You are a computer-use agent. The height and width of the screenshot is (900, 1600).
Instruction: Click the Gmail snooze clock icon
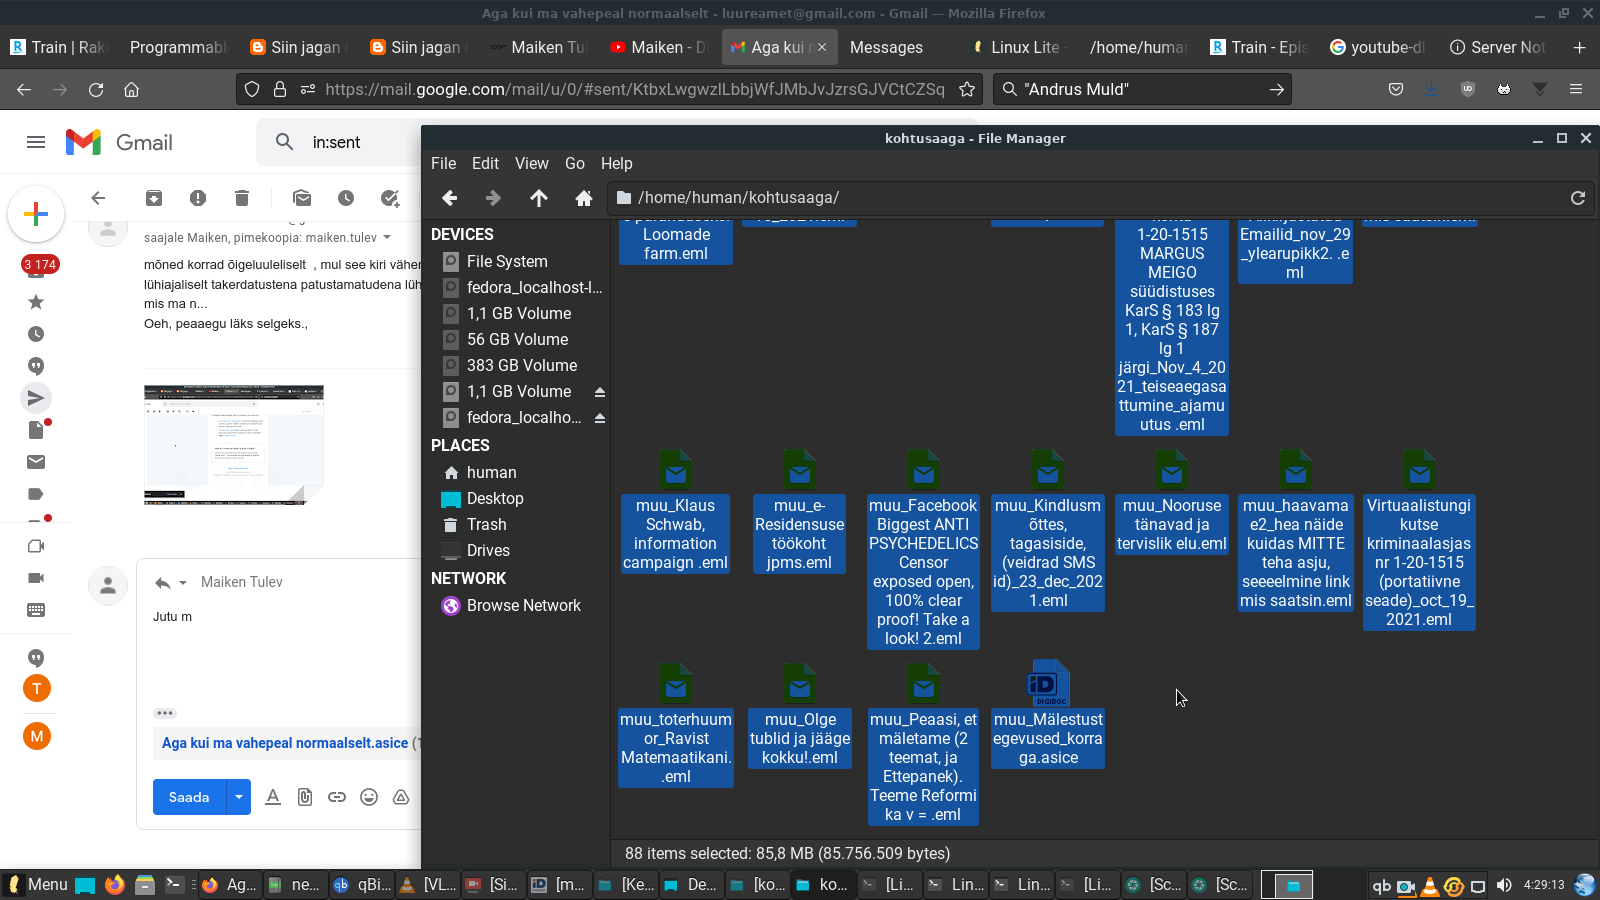(346, 198)
